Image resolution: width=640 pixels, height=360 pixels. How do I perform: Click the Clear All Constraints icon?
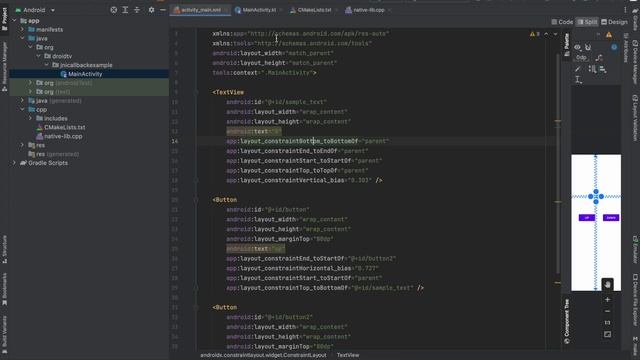599,58
